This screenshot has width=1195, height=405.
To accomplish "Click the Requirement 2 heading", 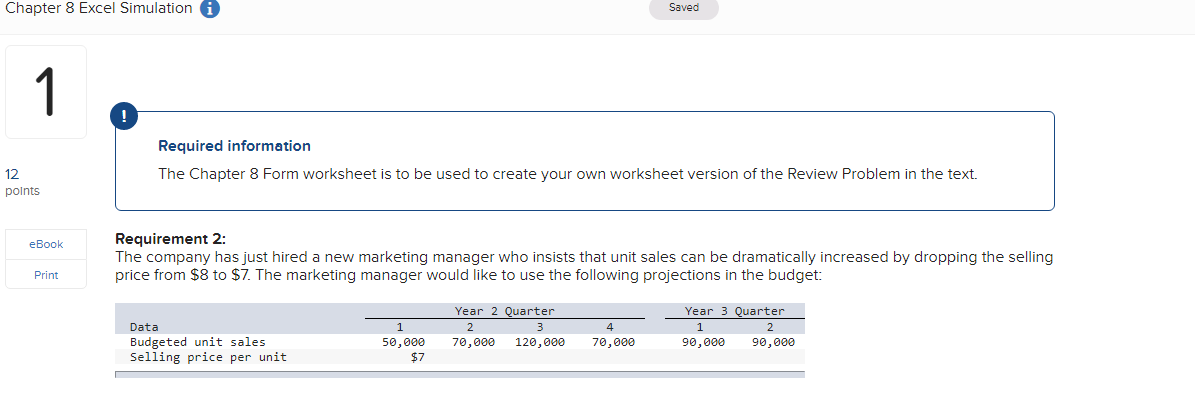I will tap(171, 239).
